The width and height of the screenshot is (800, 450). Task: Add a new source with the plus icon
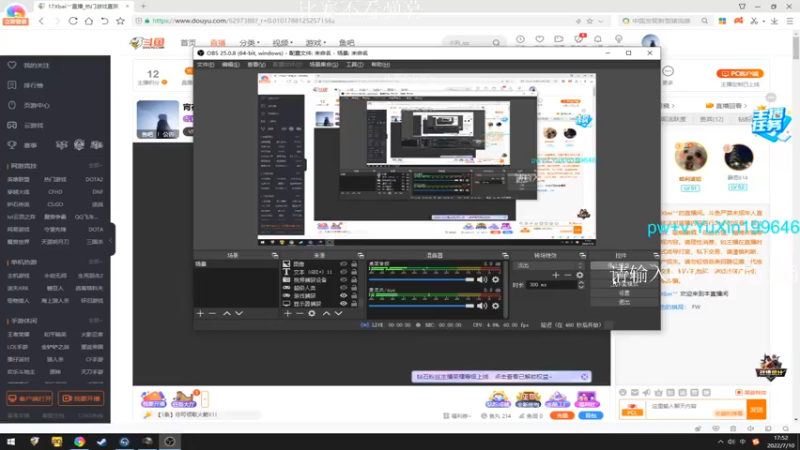click(287, 313)
